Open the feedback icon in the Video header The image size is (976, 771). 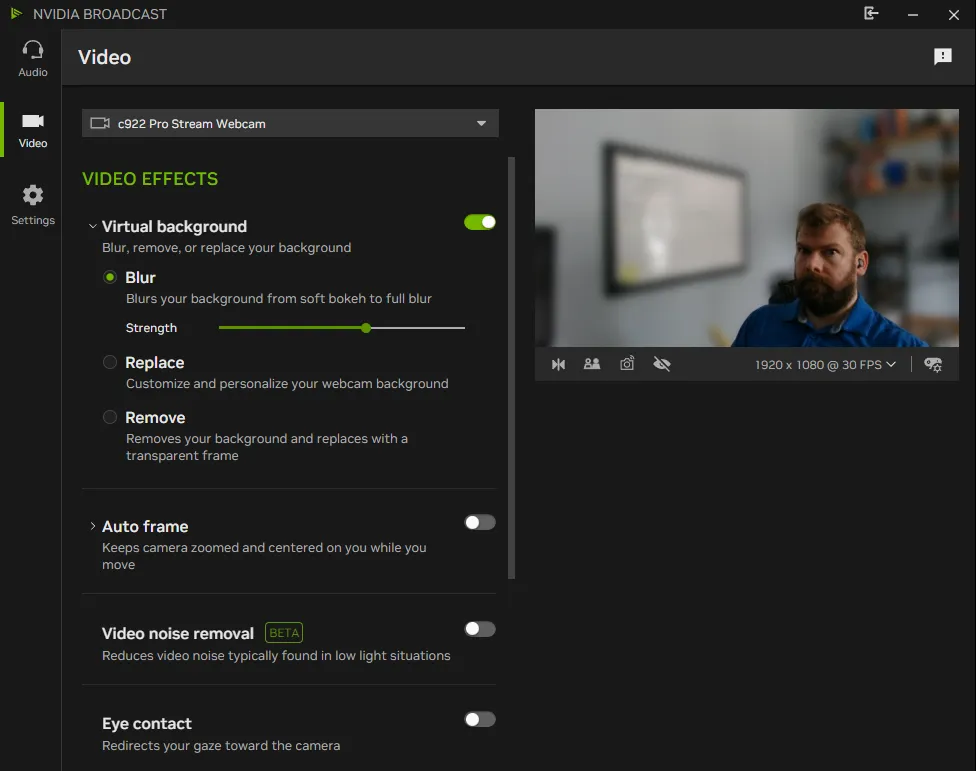943,57
